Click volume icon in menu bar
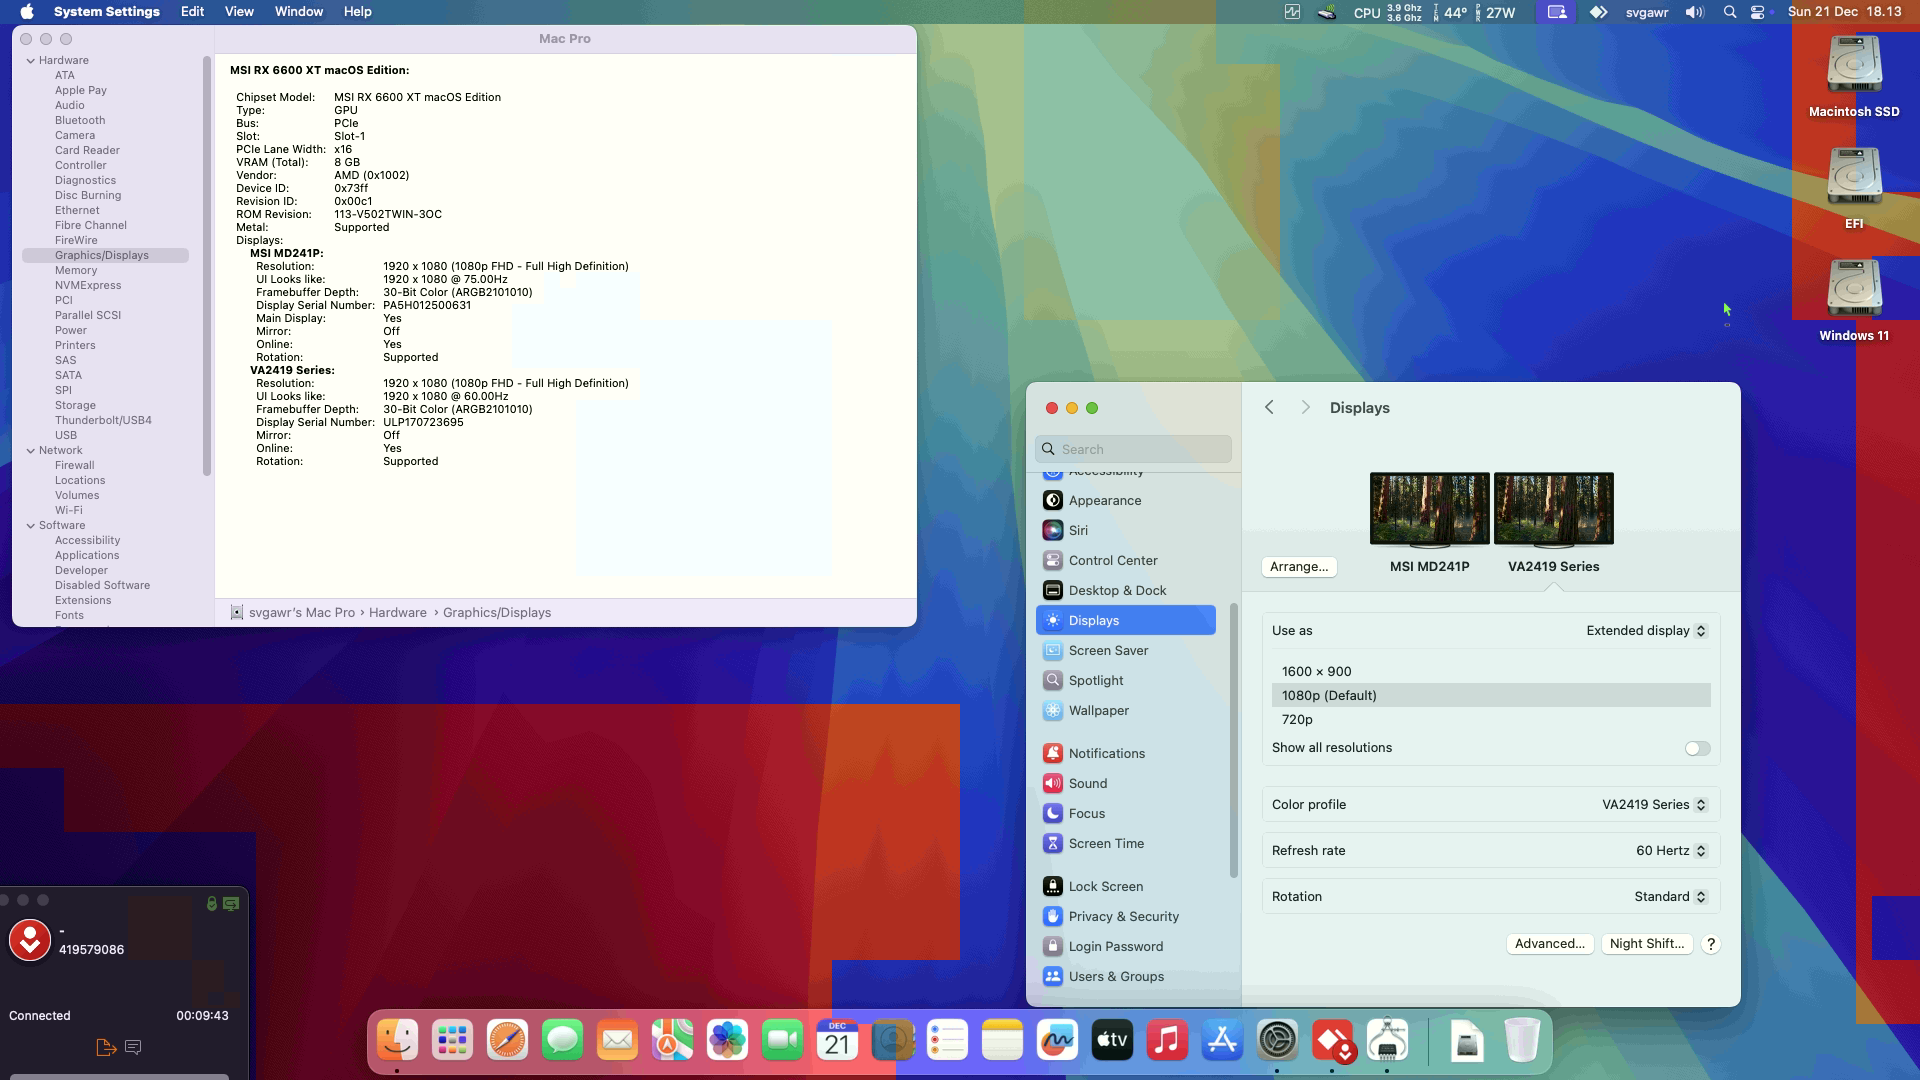 [x=1694, y=12]
